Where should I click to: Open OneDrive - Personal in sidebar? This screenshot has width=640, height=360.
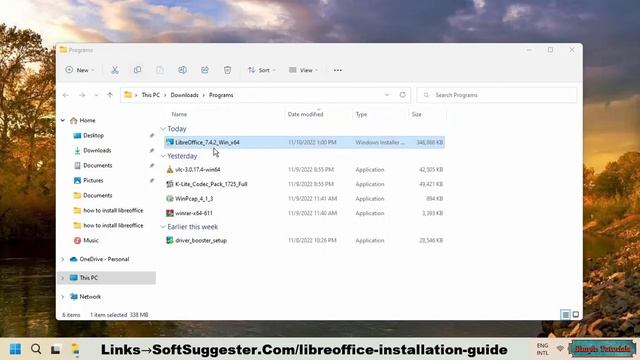[104, 259]
